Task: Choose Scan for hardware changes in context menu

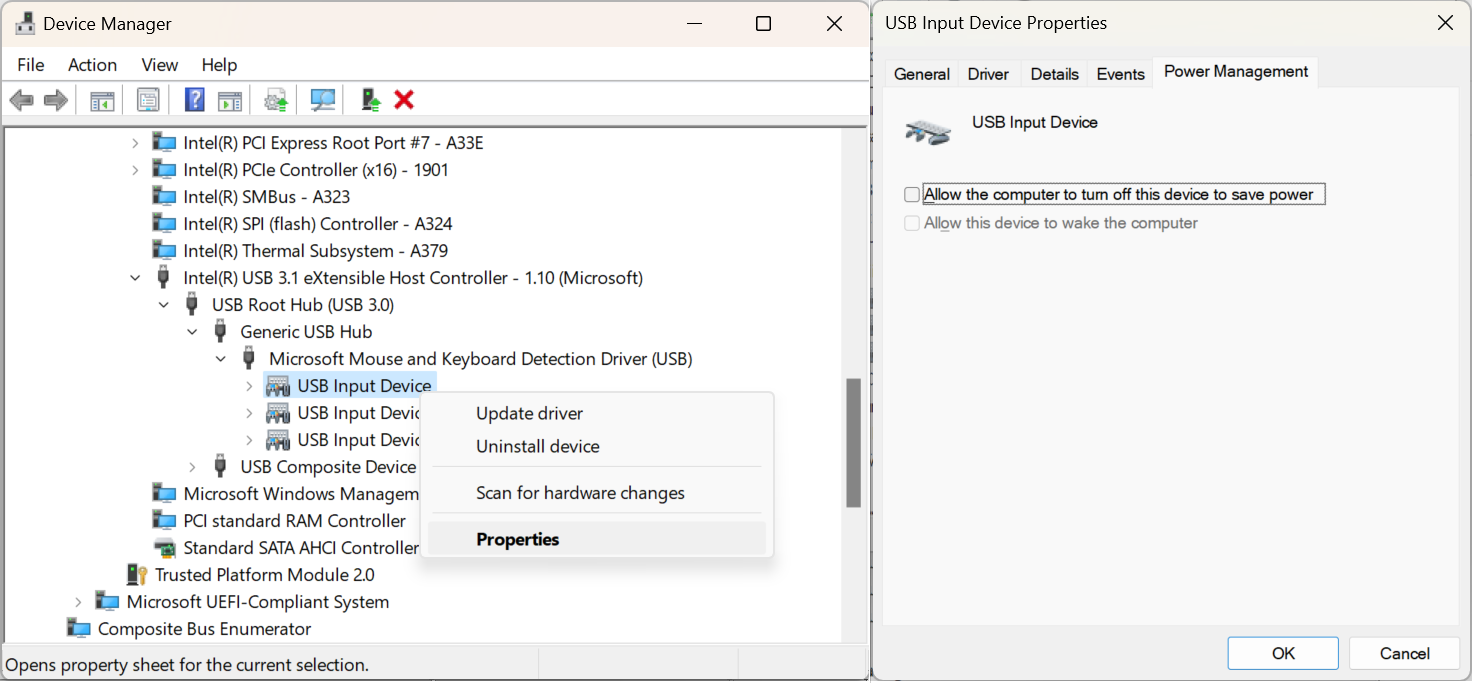Action: tap(597, 493)
